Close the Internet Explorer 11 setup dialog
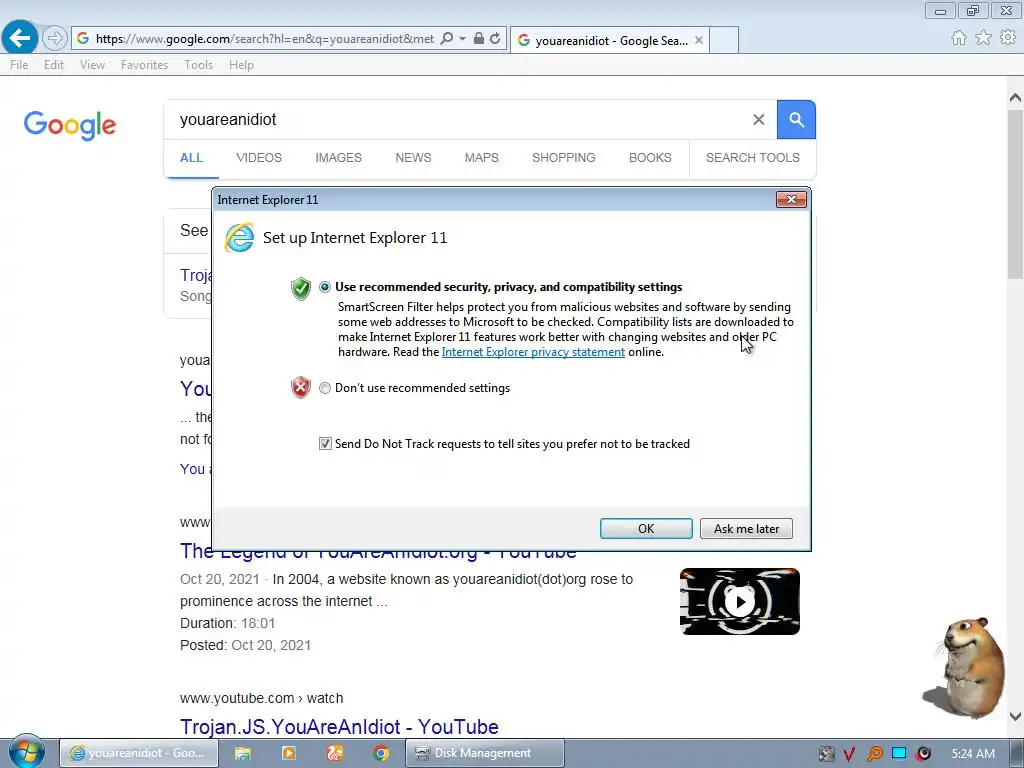The image size is (1024, 768). click(791, 200)
